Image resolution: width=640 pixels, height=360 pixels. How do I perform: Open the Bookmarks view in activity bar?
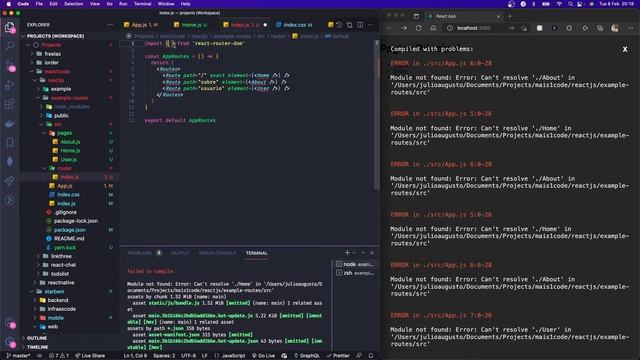(x=9, y=142)
